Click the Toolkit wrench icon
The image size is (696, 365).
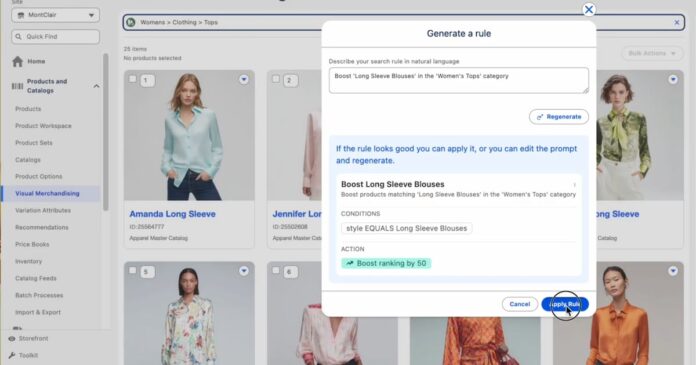pyautogui.click(x=12, y=355)
